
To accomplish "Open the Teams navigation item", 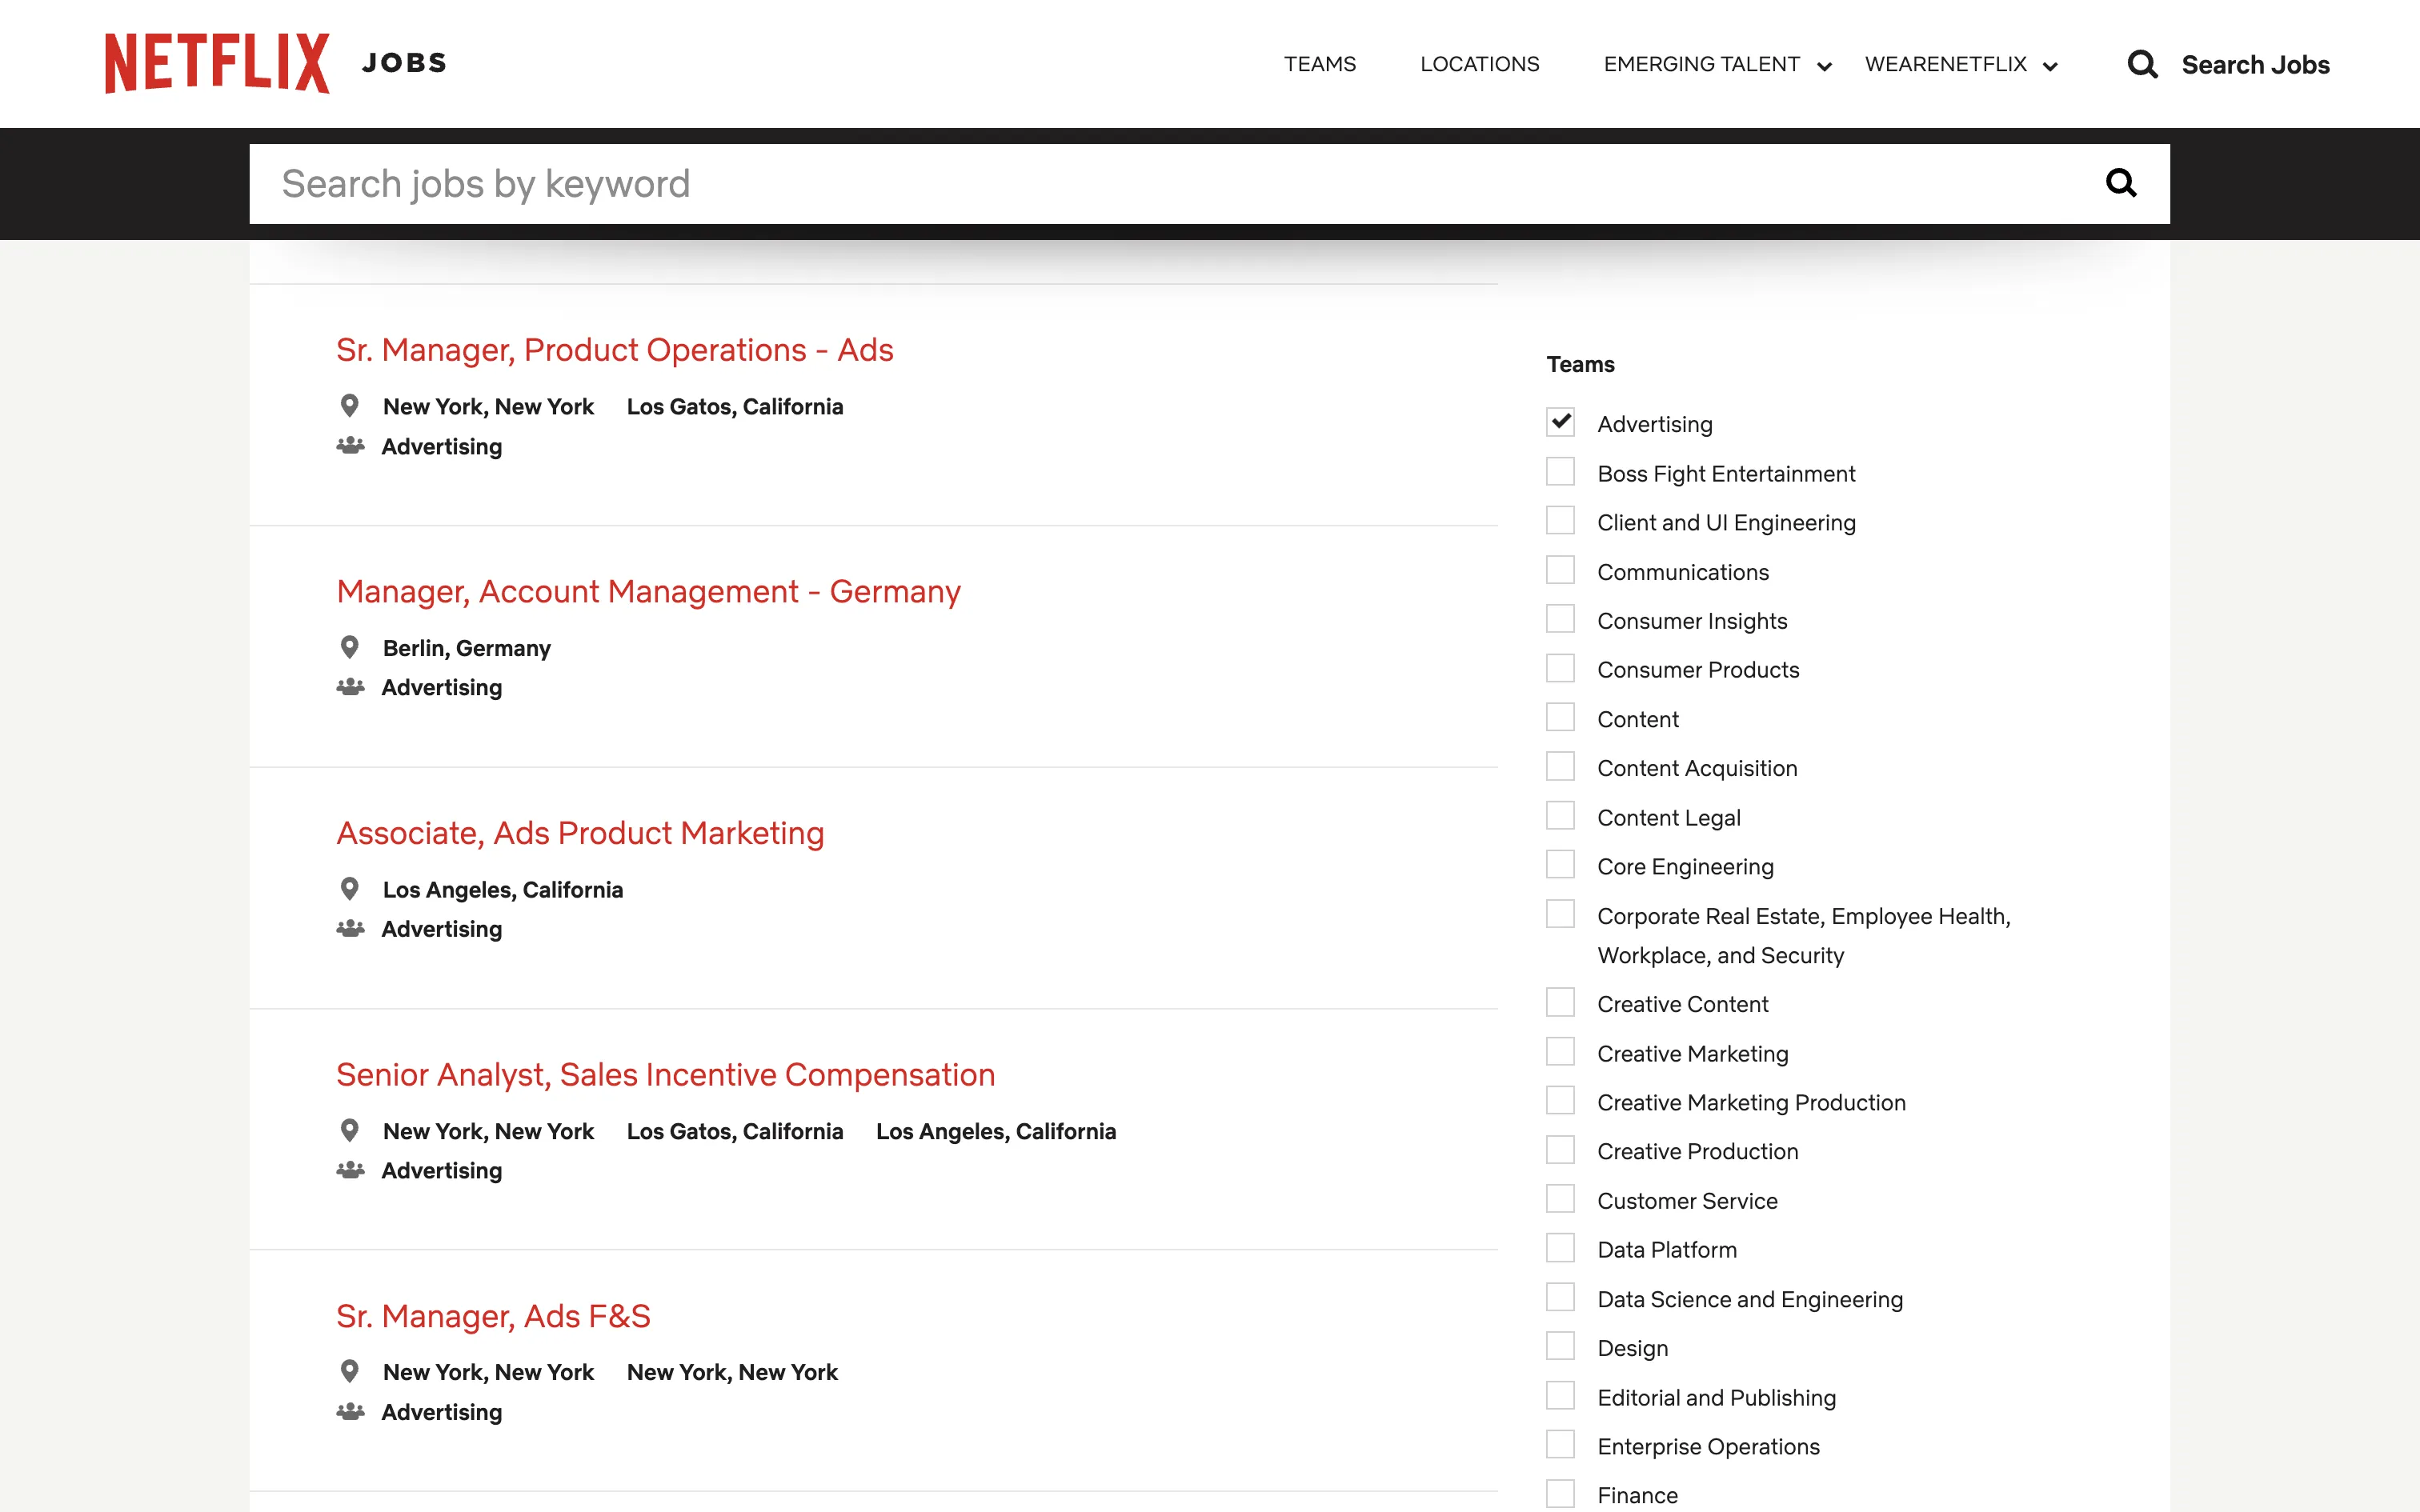I will coord(1319,65).
